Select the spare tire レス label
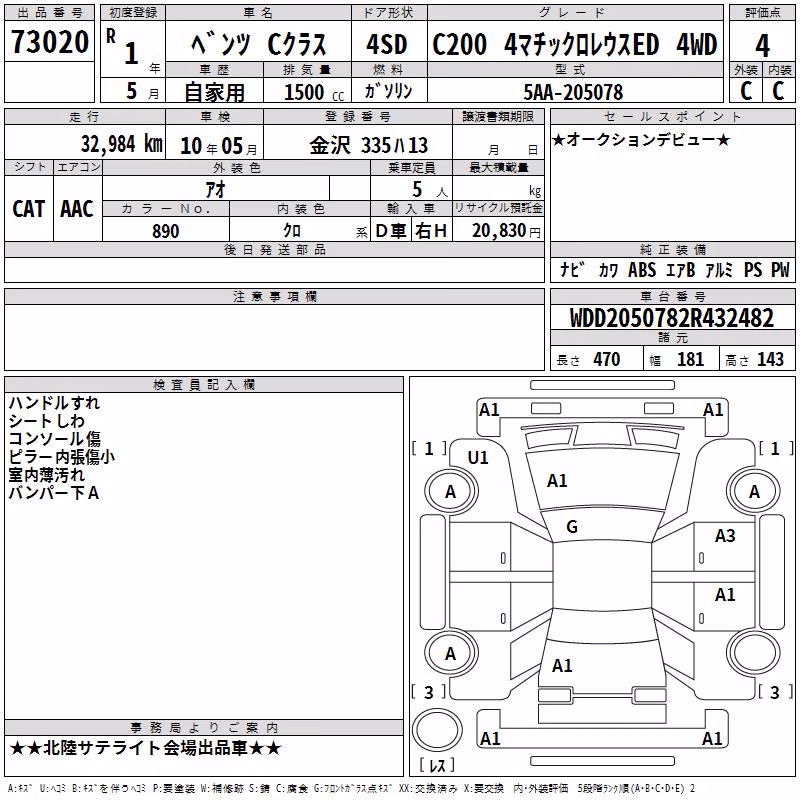This screenshot has height=800, width=800. point(437,765)
